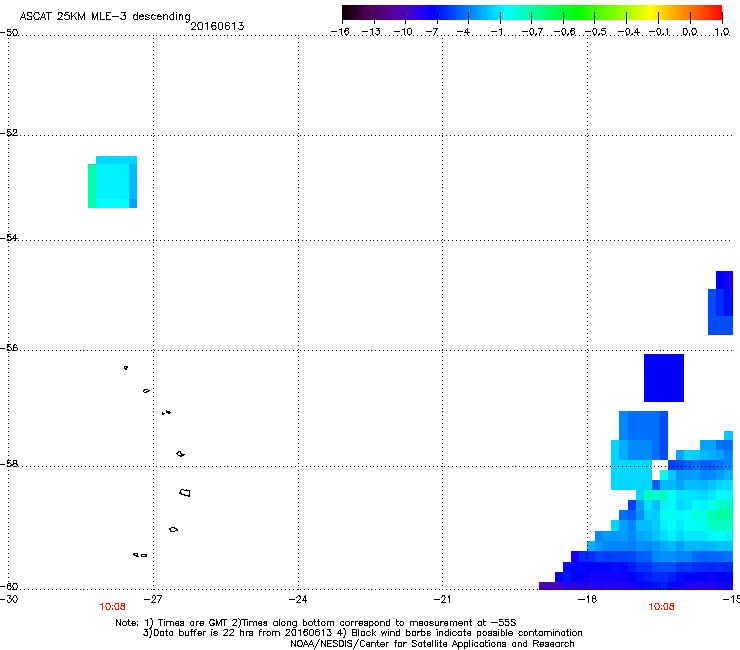Click the largest island outline south of -58

185,492
